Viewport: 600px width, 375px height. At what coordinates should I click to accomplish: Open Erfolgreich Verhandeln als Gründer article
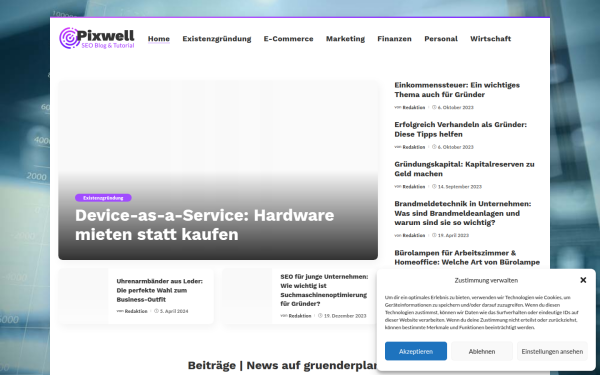(460, 129)
